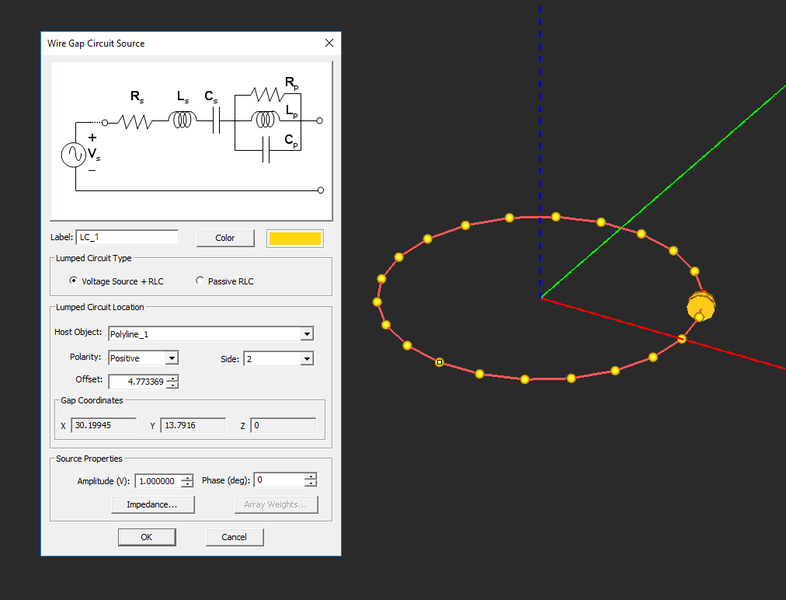Click the yellow lumped source icon on the loop
Viewport: 786px width, 600px height.
(700, 307)
